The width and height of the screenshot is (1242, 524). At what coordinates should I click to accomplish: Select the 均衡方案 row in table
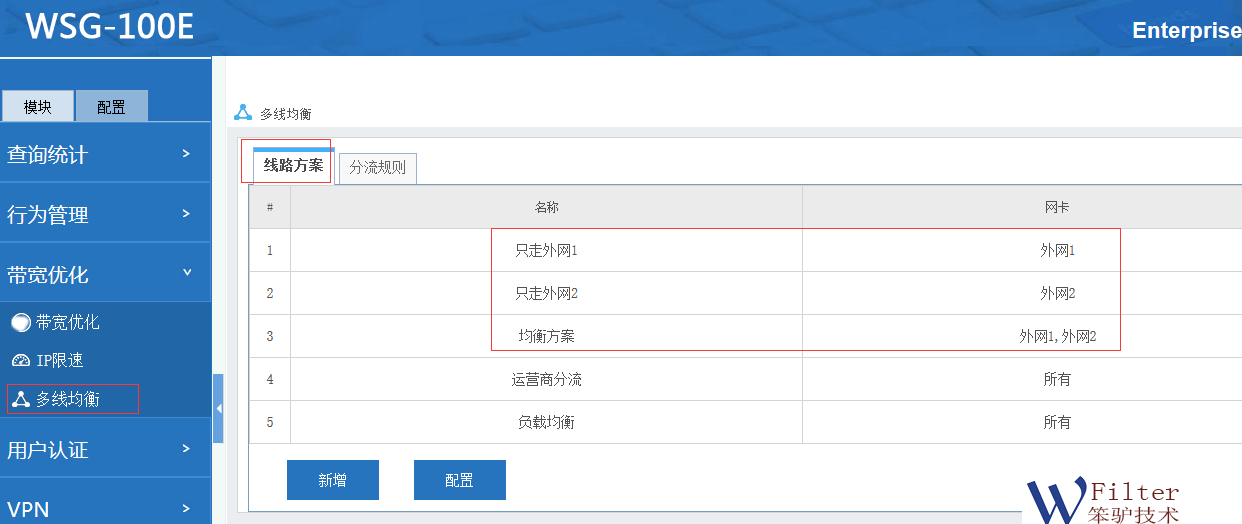[x=546, y=336]
